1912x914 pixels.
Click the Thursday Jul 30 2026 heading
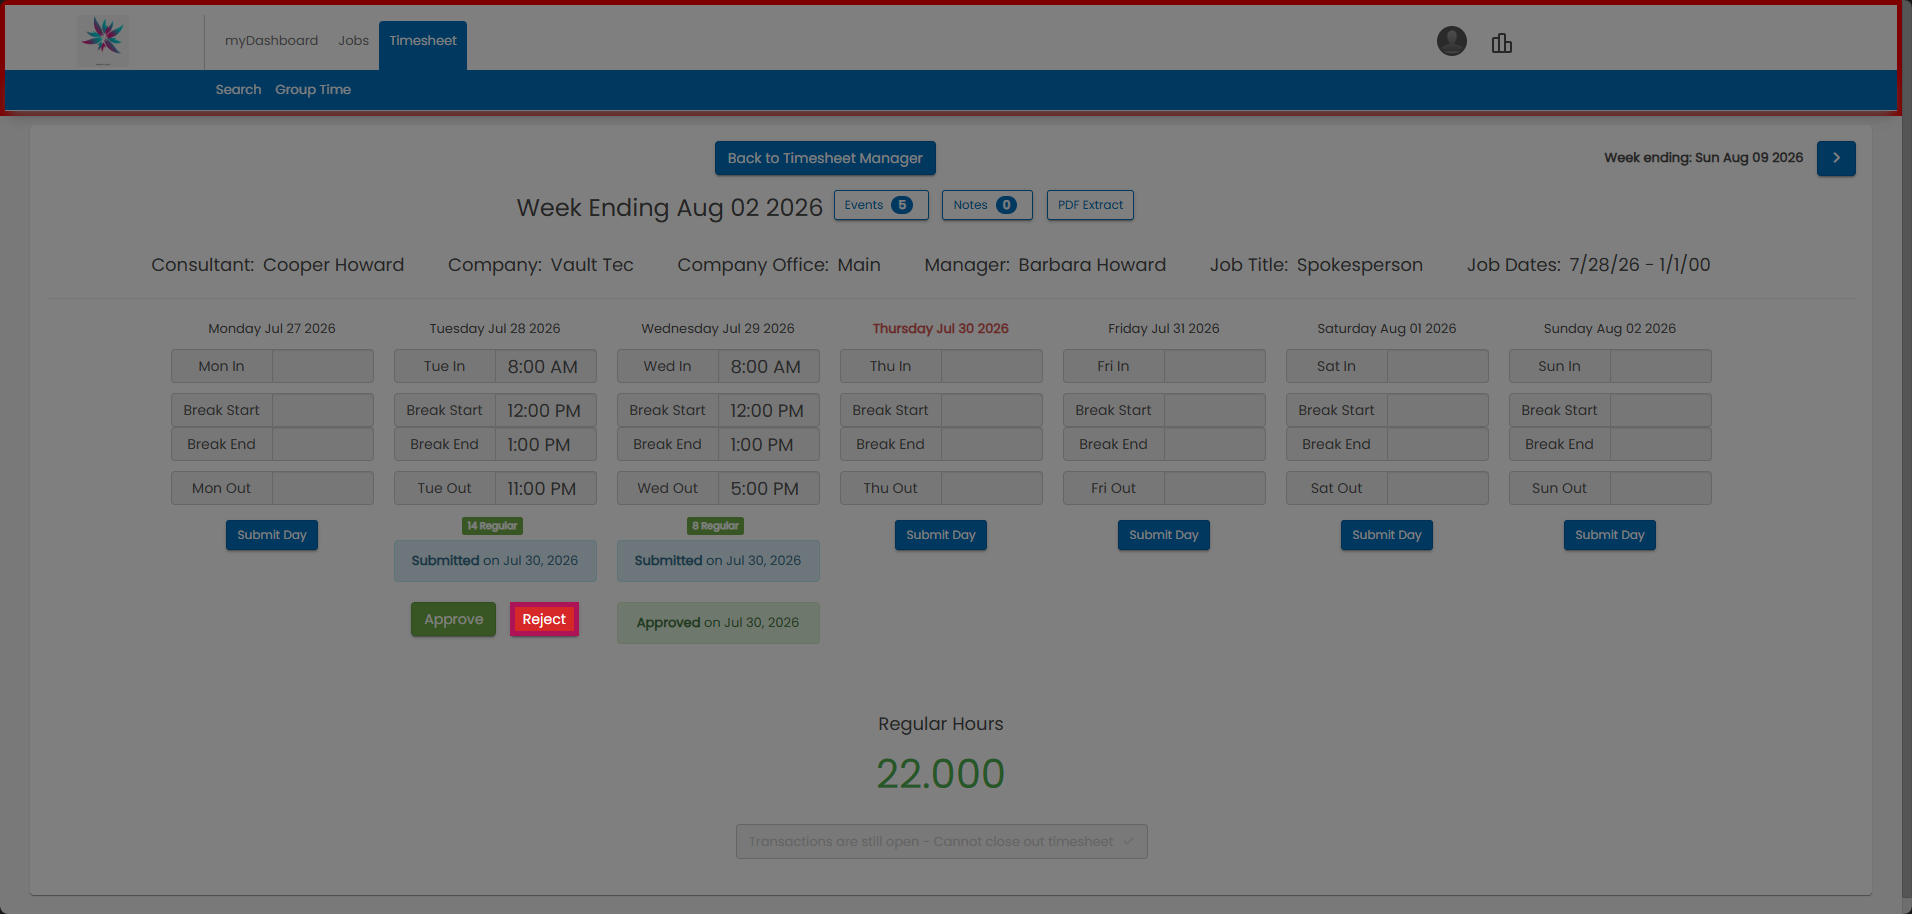pos(940,328)
